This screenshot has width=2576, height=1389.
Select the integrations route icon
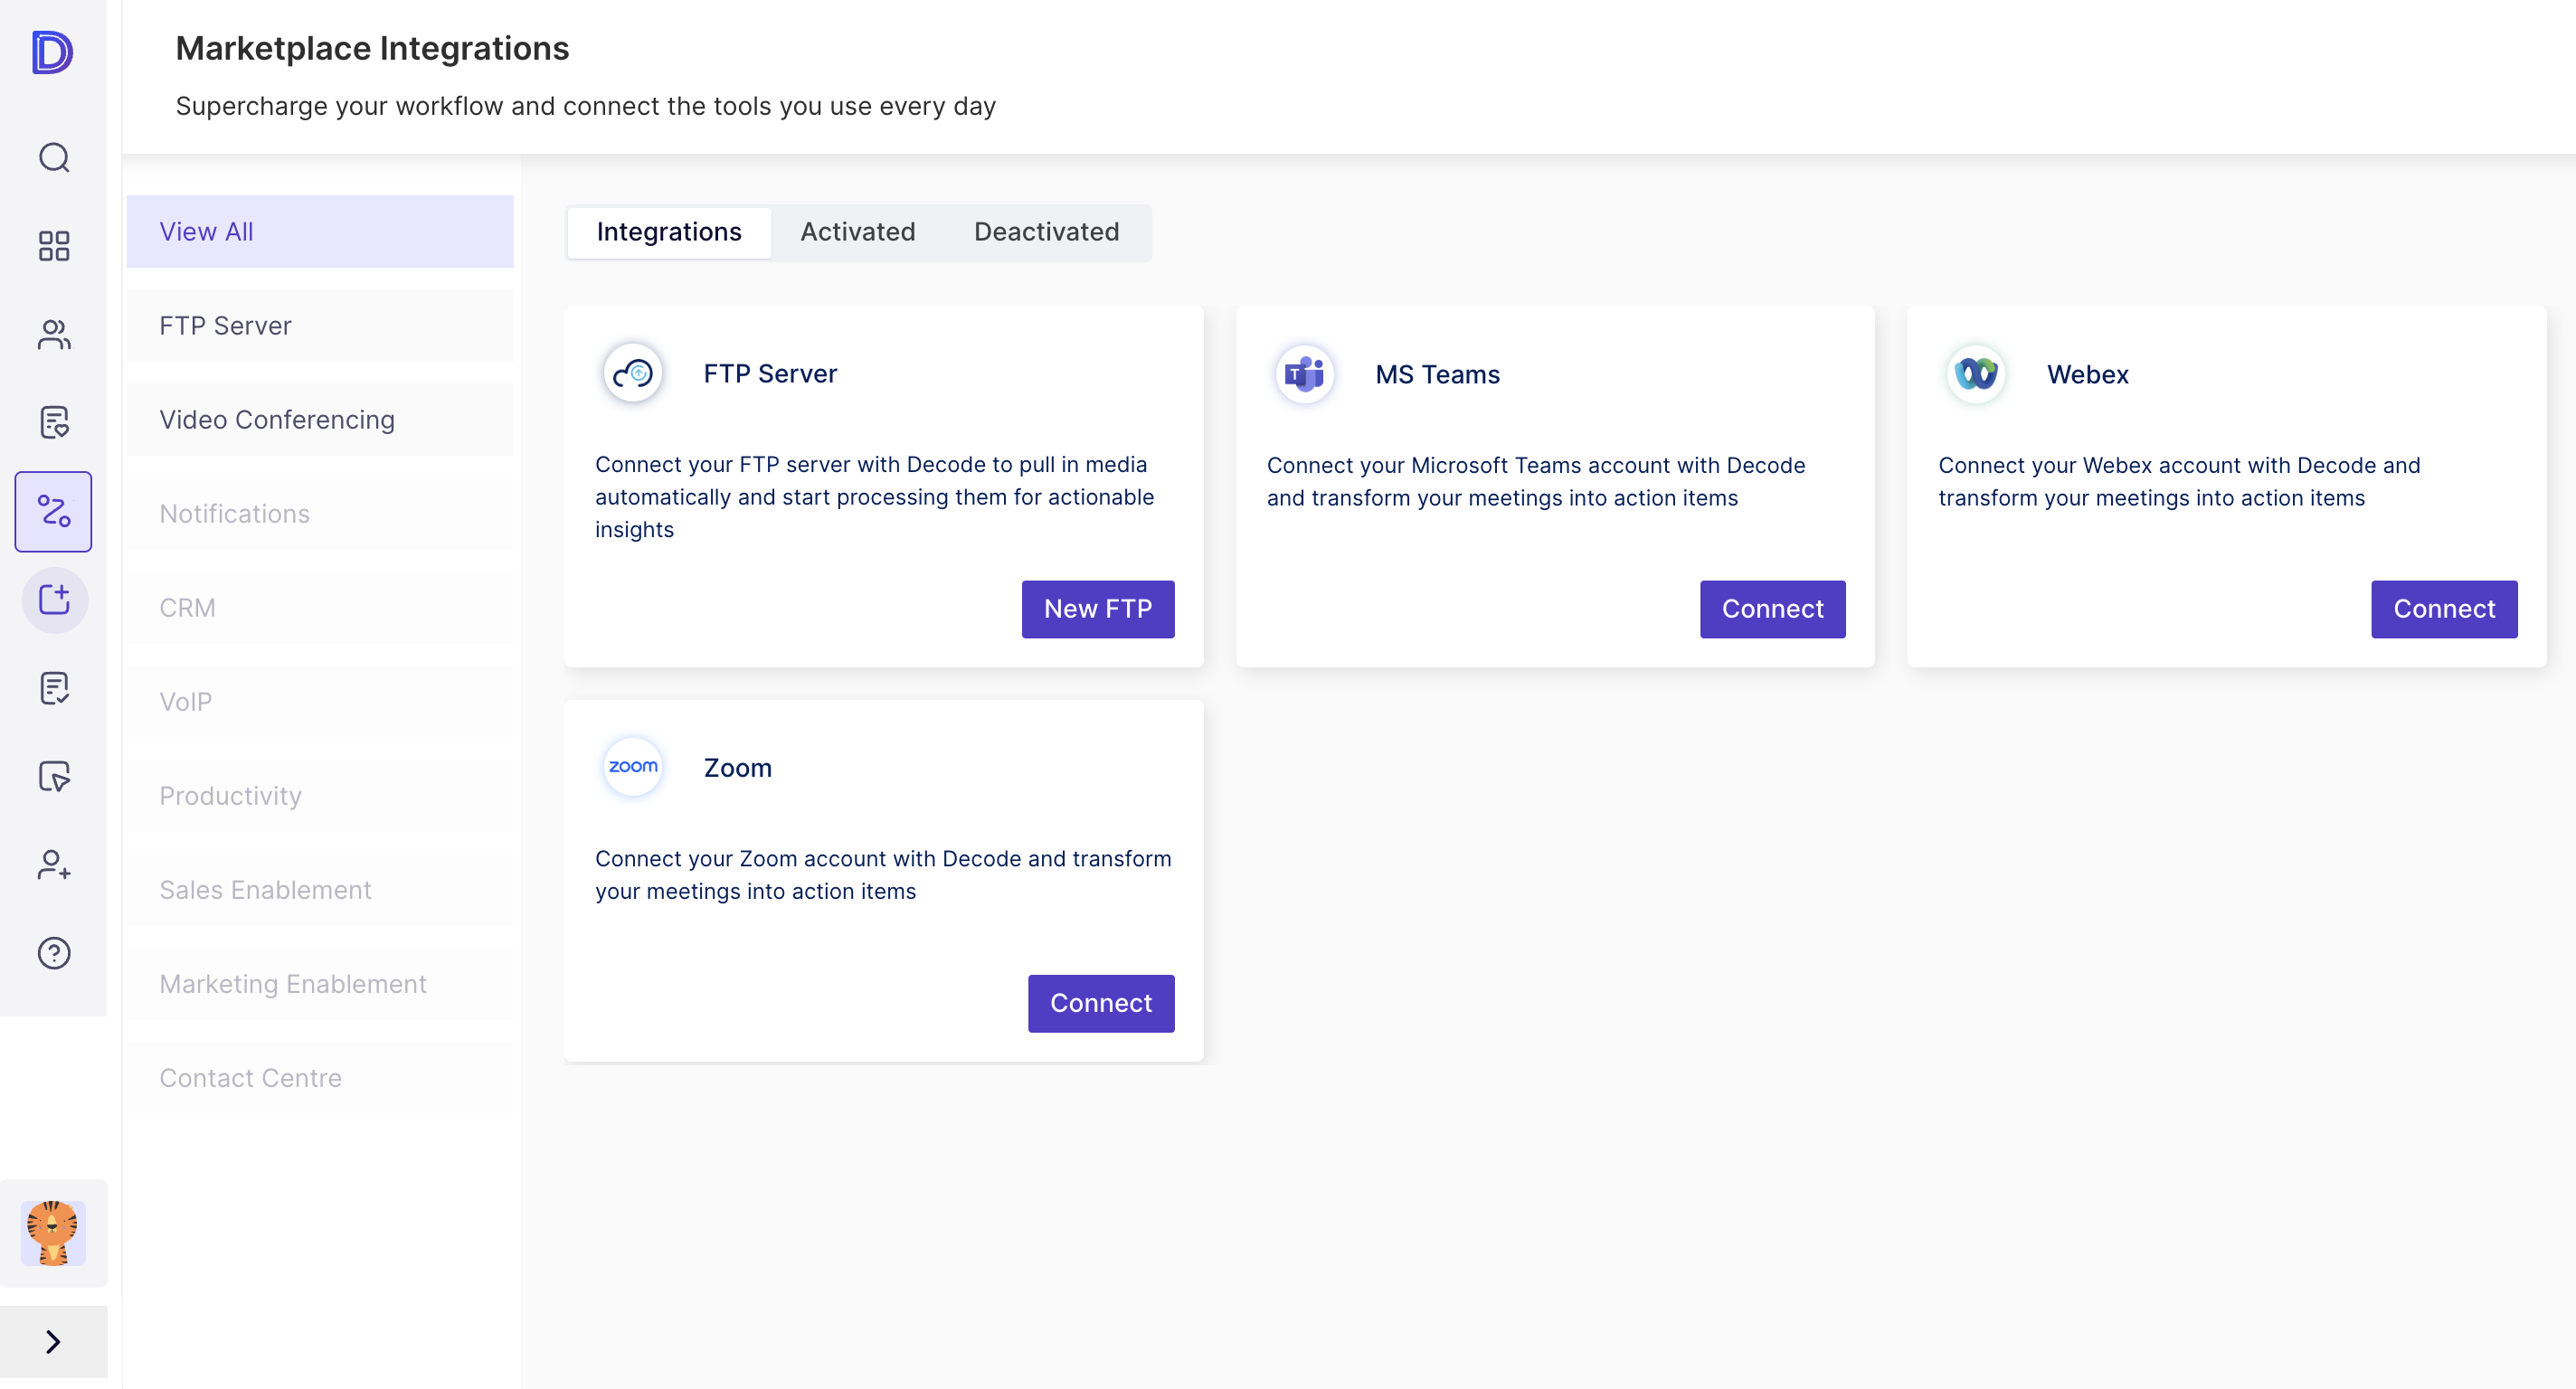54,512
